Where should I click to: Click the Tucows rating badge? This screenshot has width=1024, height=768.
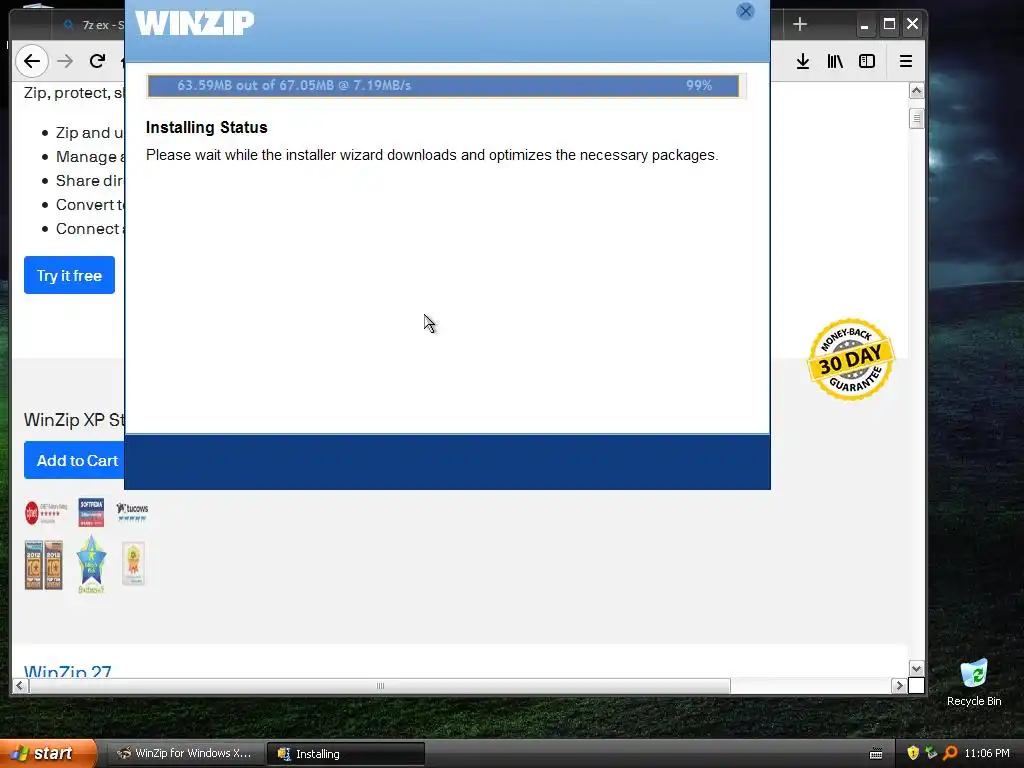(x=133, y=511)
